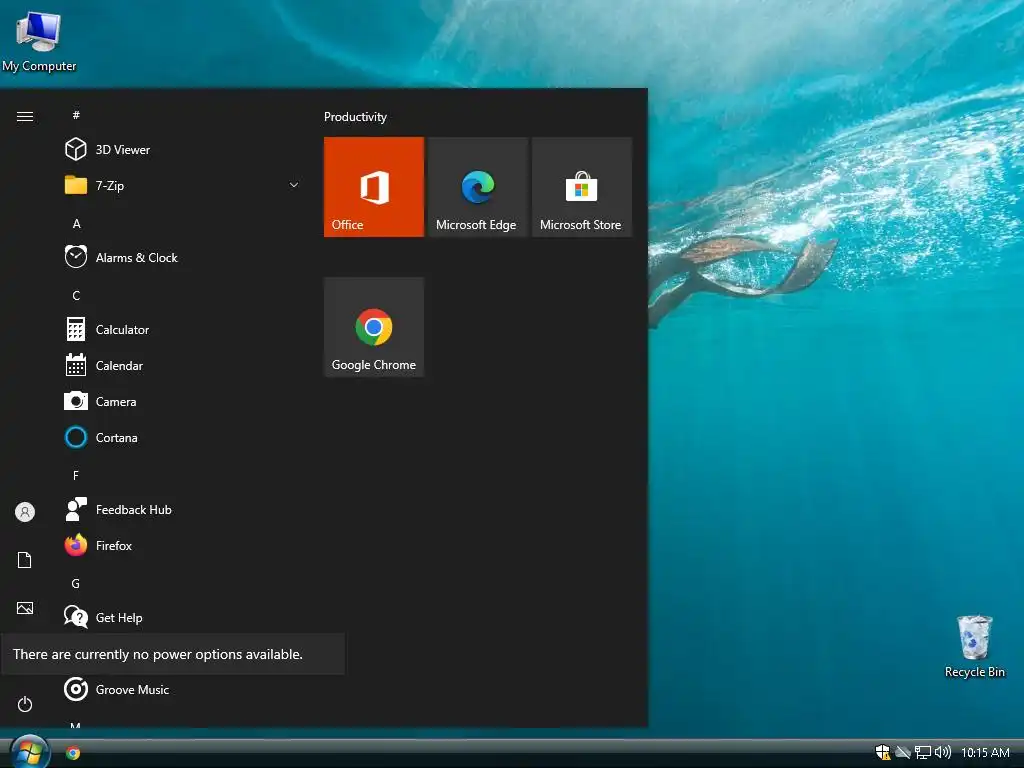Open the volume speaker tray icon
The height and width of the screenshot is (768, 1024).
tap(942, 752)
